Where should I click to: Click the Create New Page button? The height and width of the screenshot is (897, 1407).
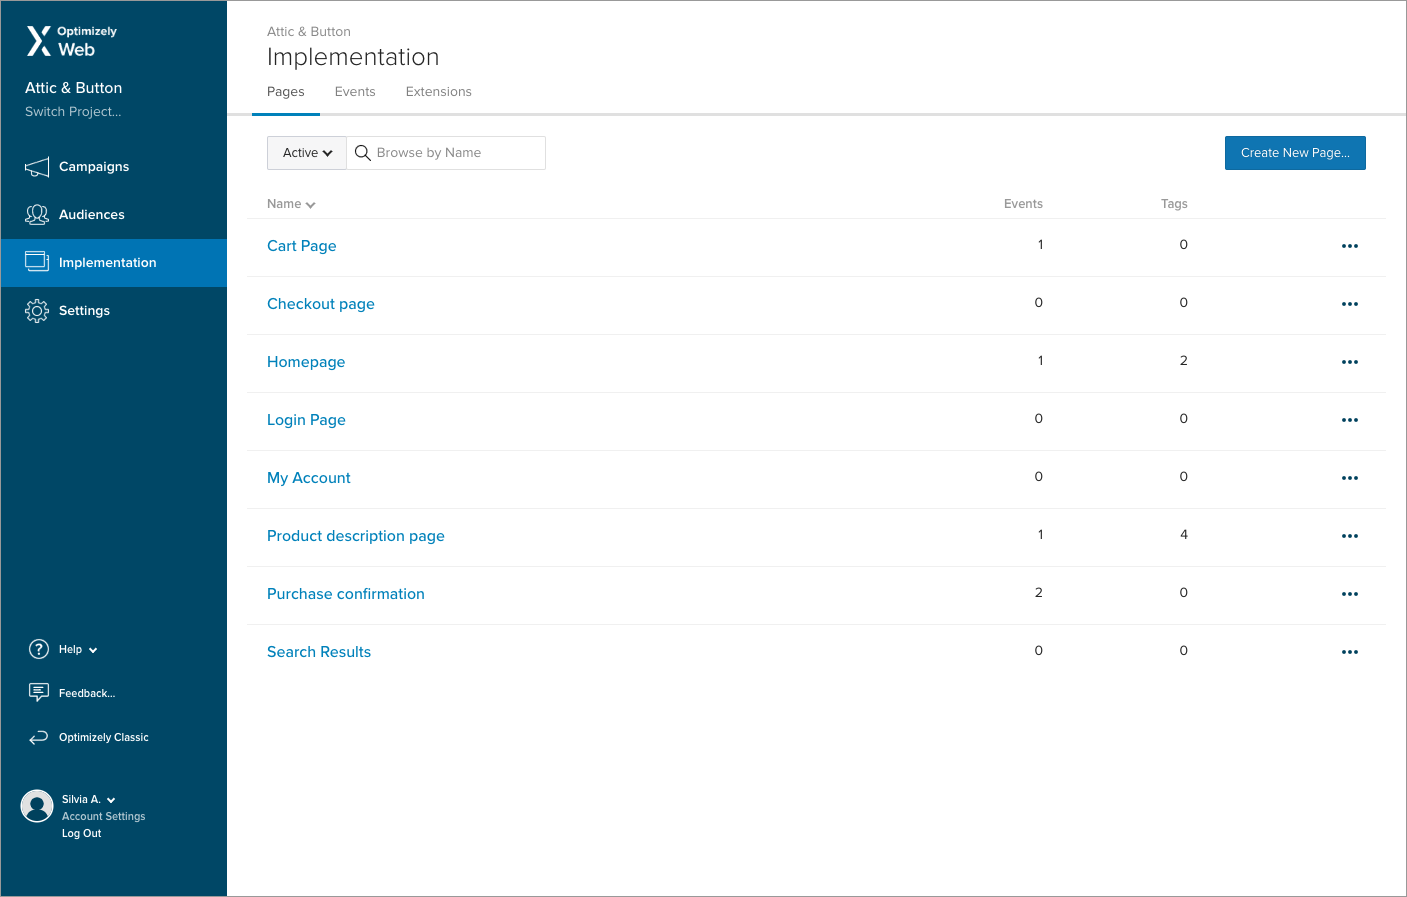(1295, 153)
